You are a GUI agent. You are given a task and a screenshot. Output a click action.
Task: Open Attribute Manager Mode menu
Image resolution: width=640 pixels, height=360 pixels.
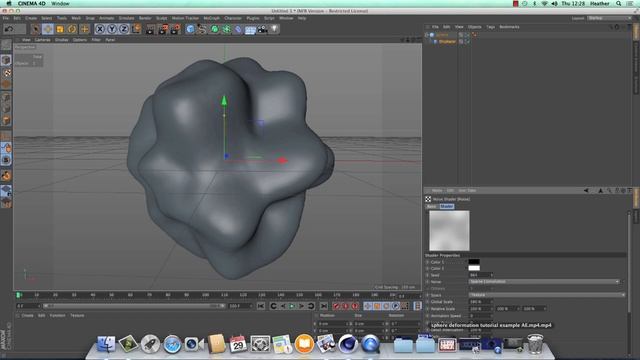(437, 191)
